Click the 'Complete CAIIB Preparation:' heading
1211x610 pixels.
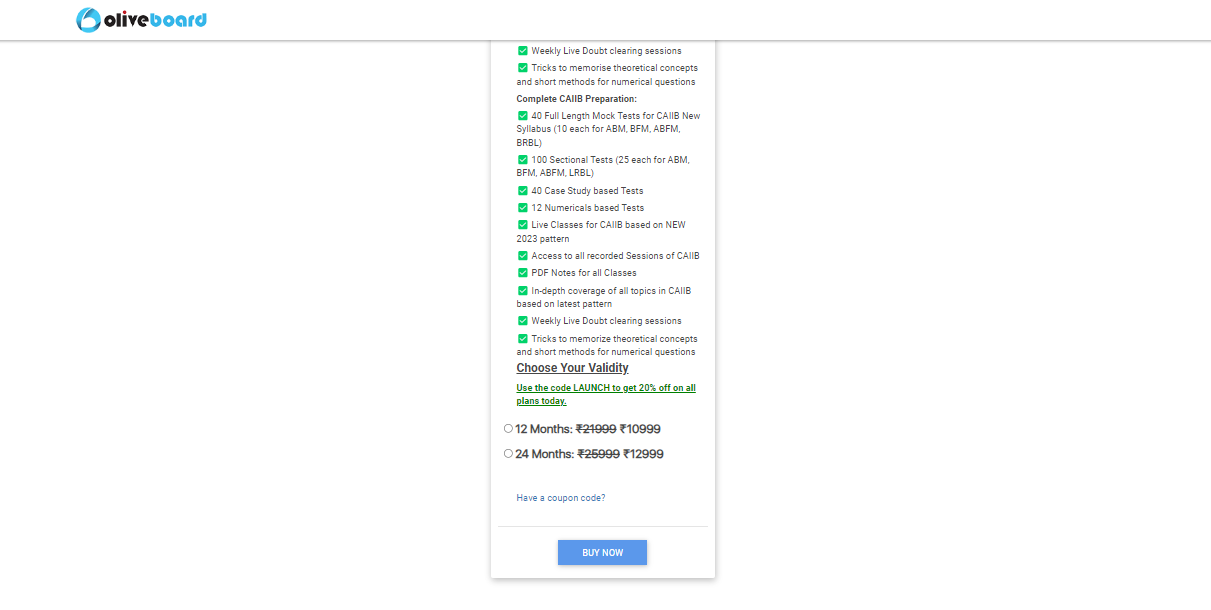[576, 99]
